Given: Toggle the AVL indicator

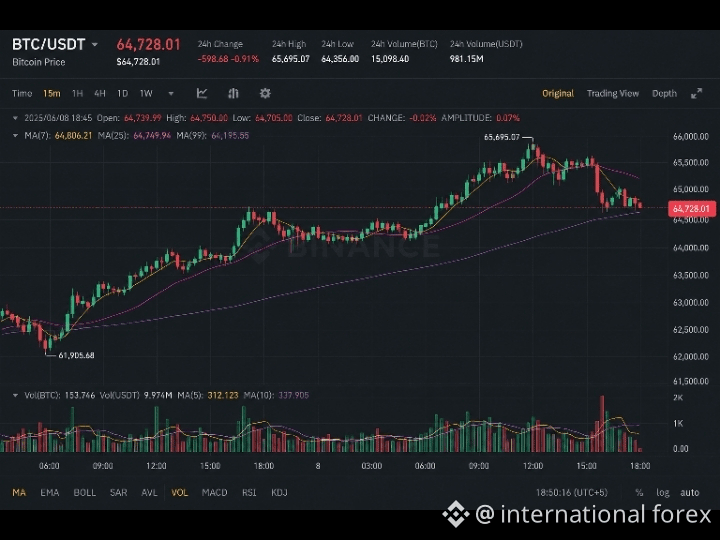Looking at the screenshot, I should (x=149, y=492).
